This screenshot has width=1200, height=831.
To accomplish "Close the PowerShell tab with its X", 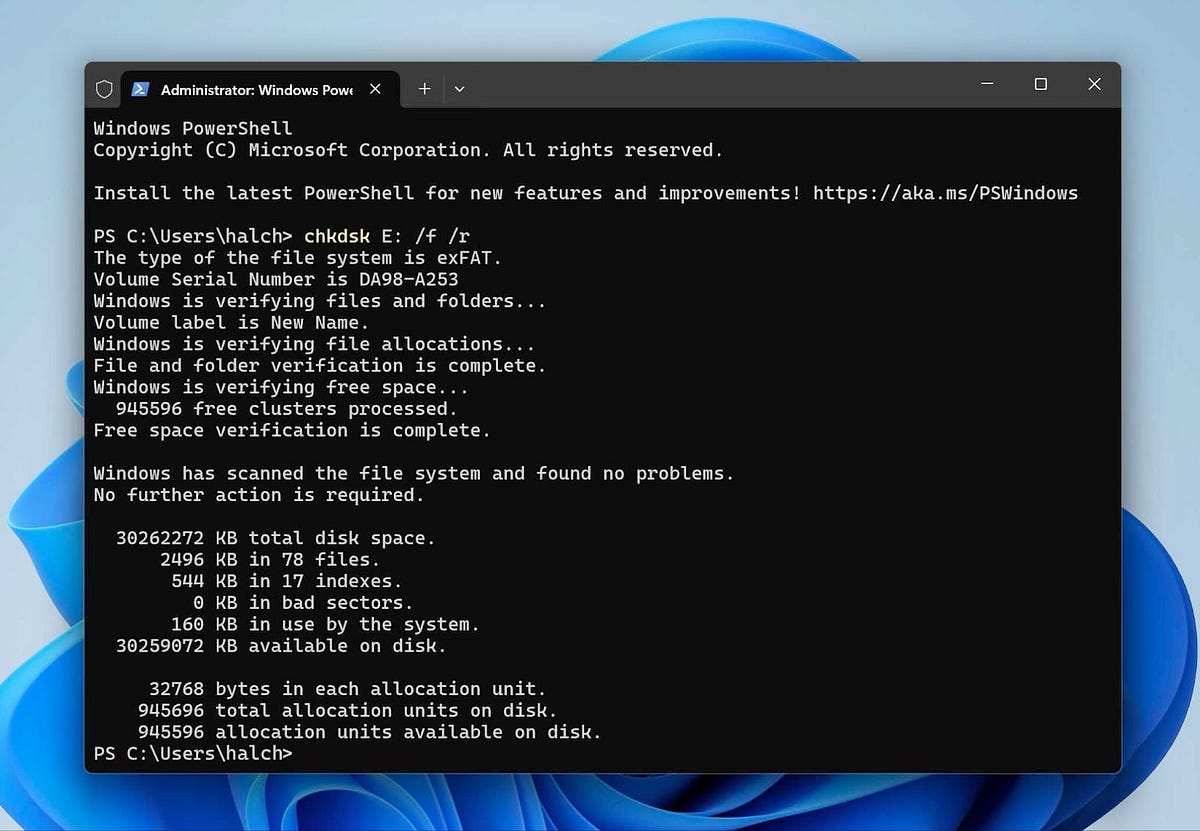I will pos(375,88).
